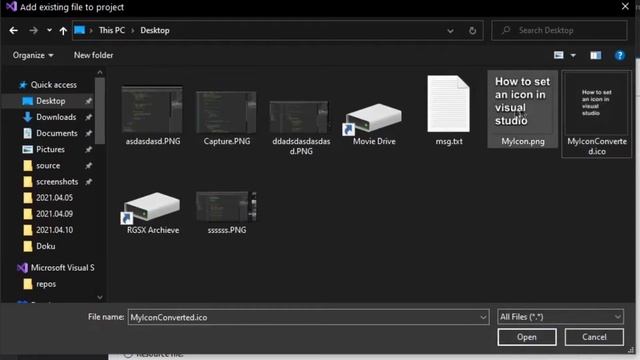Go forward with the right arrow

click(33, 30)
